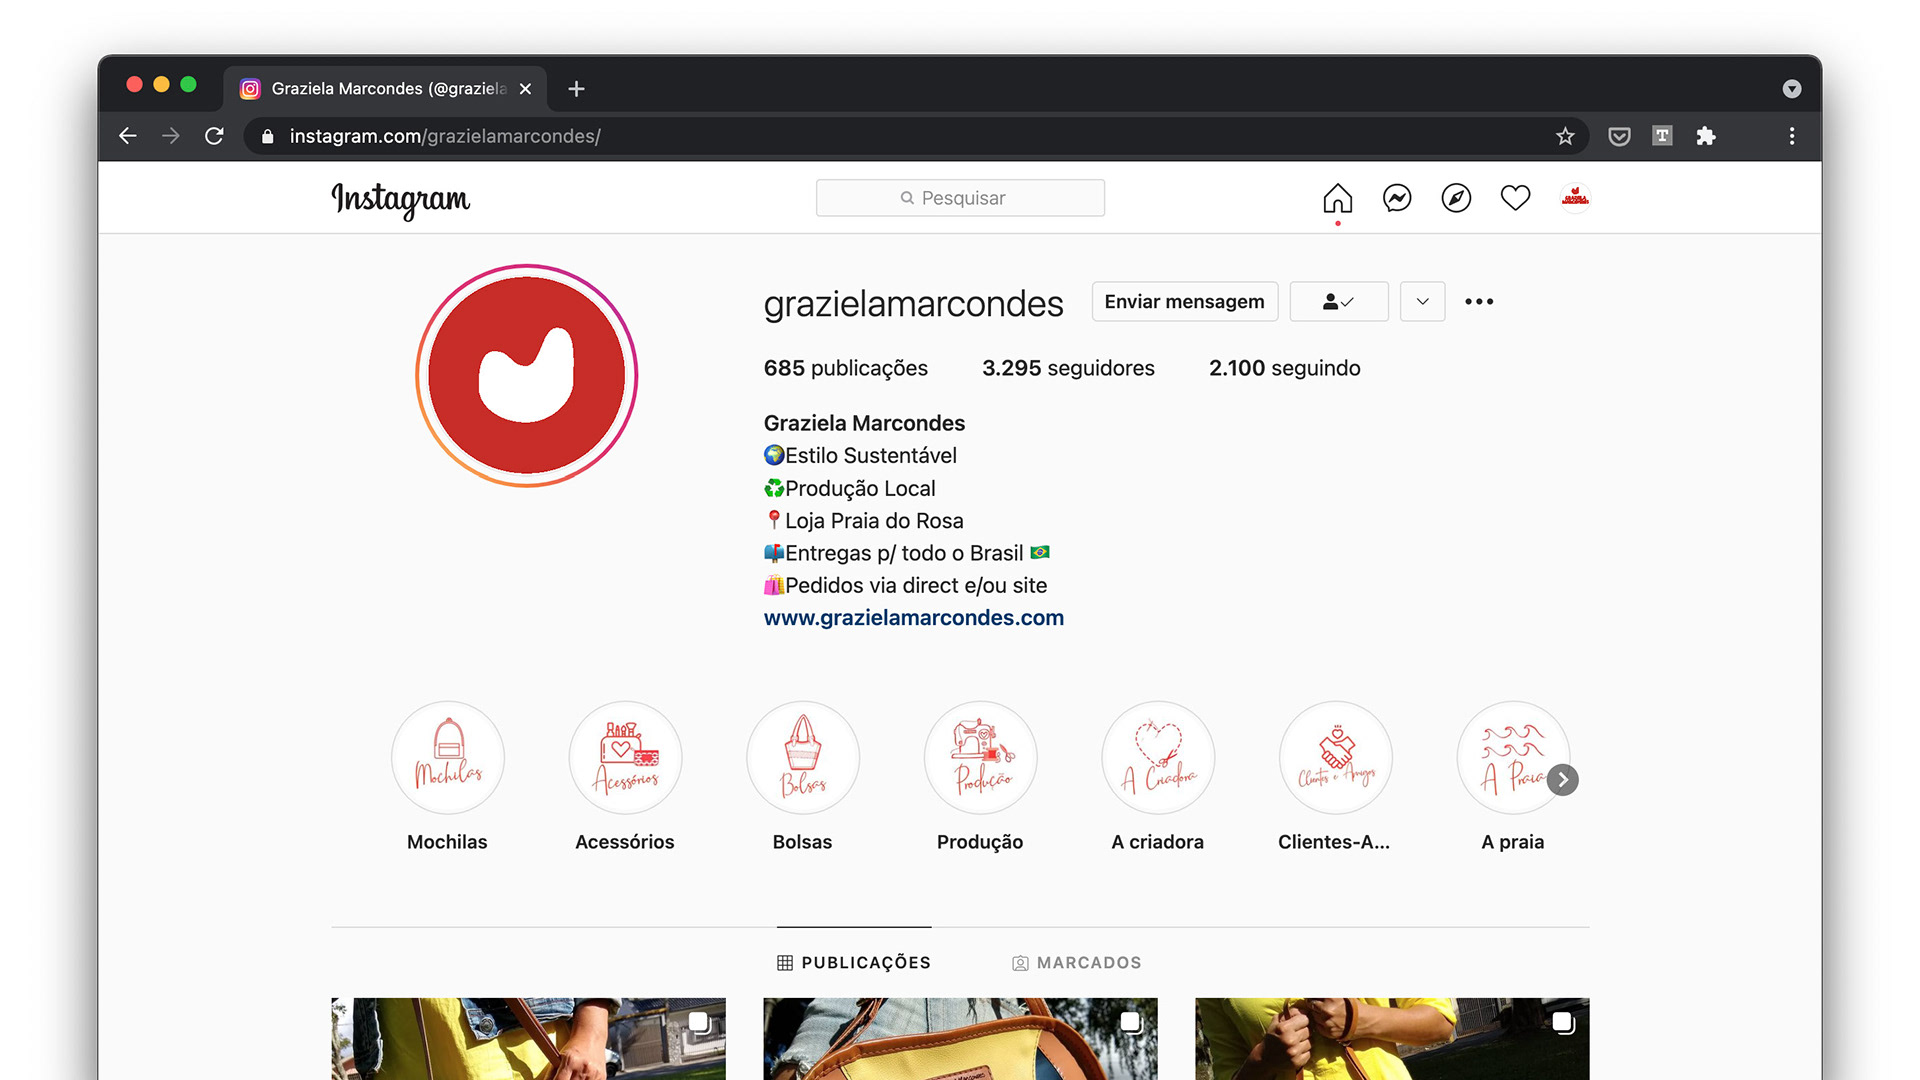Image resolution: width=1920 pixels, height=1080 pixels.
Task: Open profile options three-dots menu
Action: click(x=1479, y=302)
